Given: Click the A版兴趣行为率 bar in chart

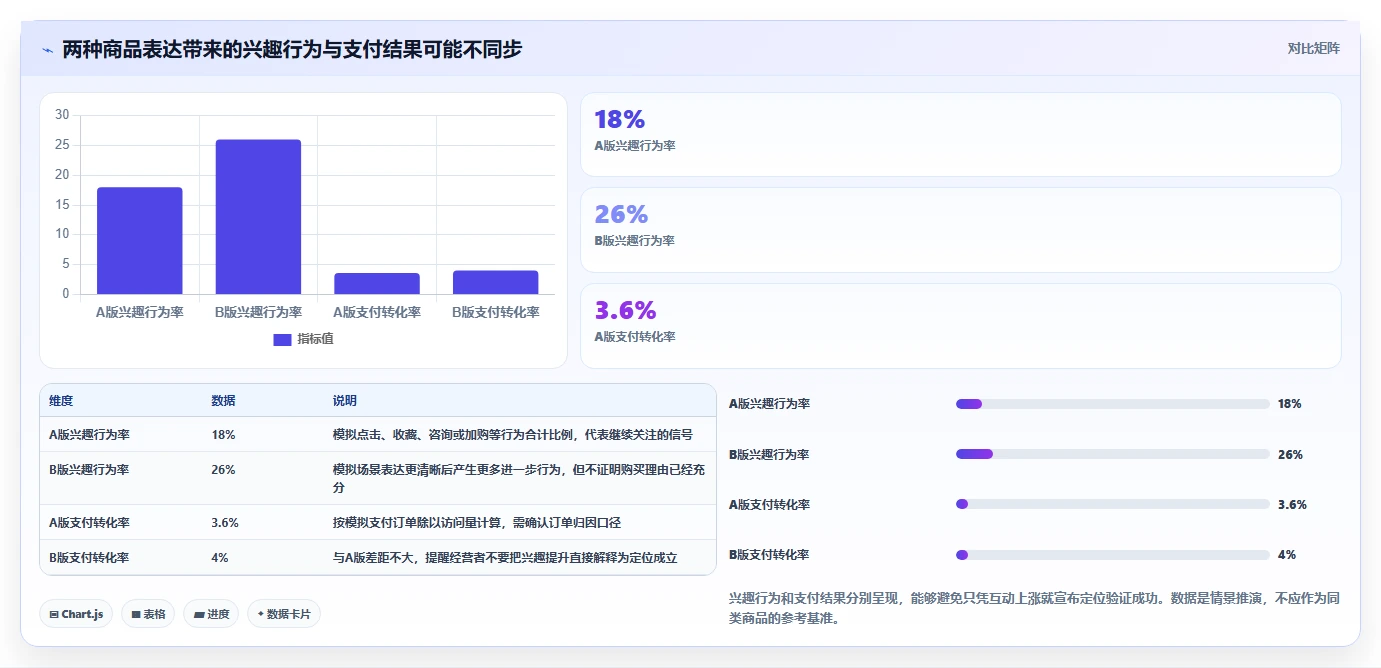Looking at the screenshot, I should tap(140, 240).
